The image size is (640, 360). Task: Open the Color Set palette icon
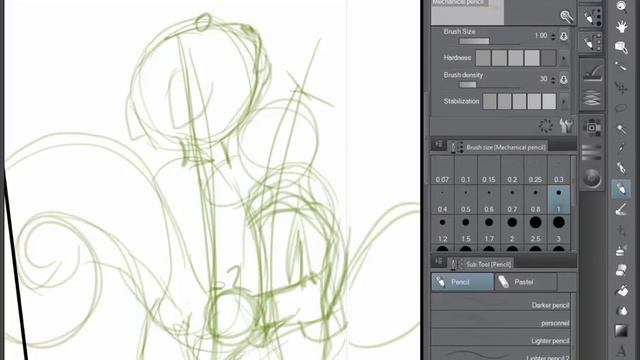pyautogui.click(x=591, y=128)
